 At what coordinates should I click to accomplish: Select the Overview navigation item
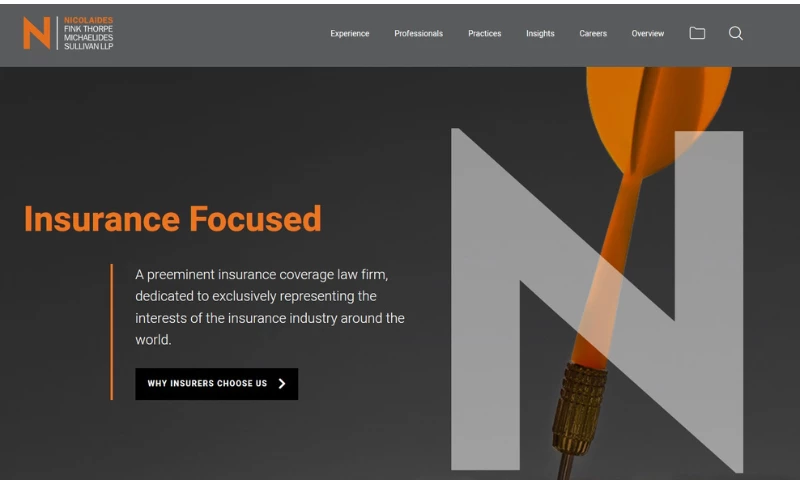[x=647, y=34]
